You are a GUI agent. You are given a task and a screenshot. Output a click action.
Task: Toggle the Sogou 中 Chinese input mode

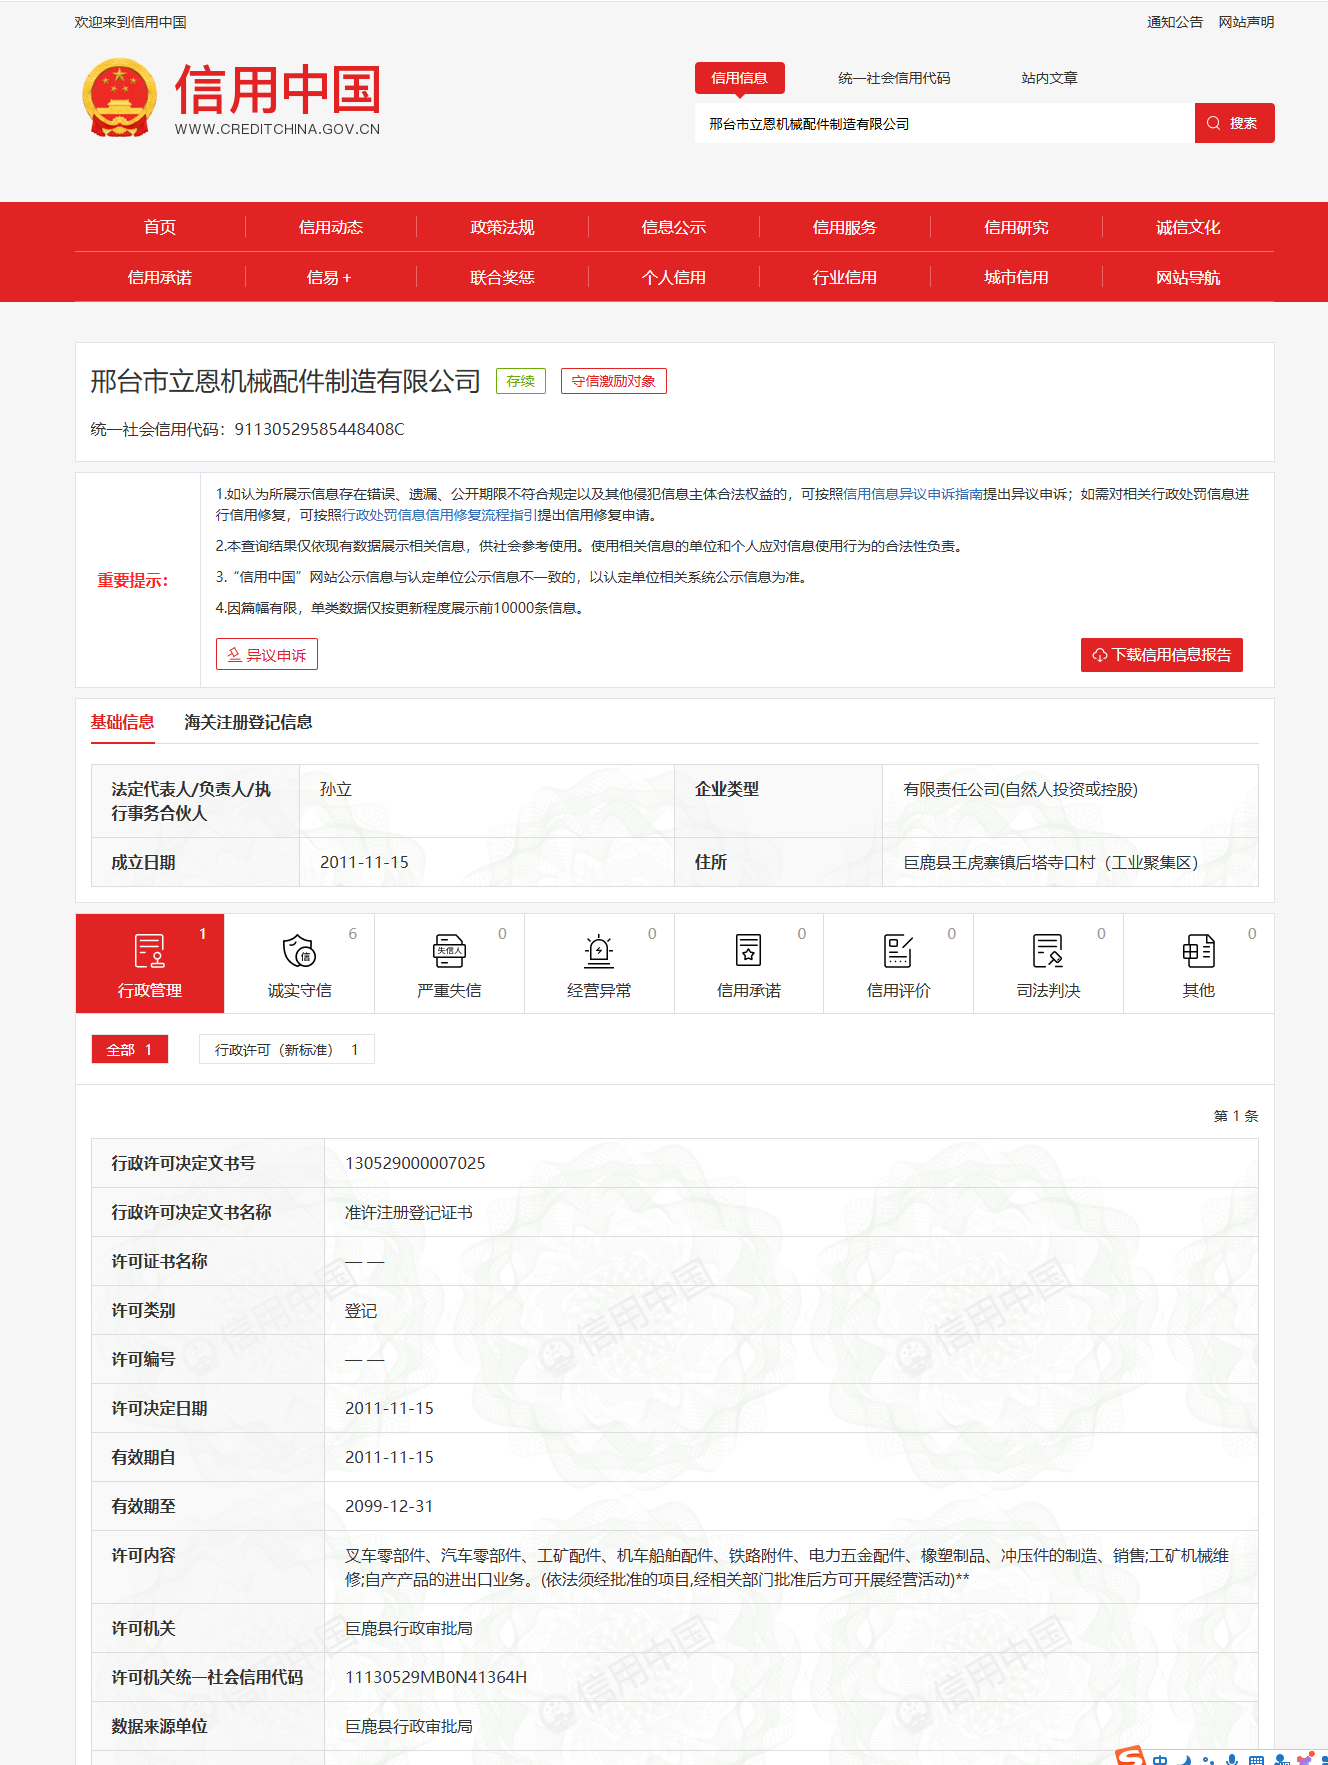[x=1160, y=1759]
